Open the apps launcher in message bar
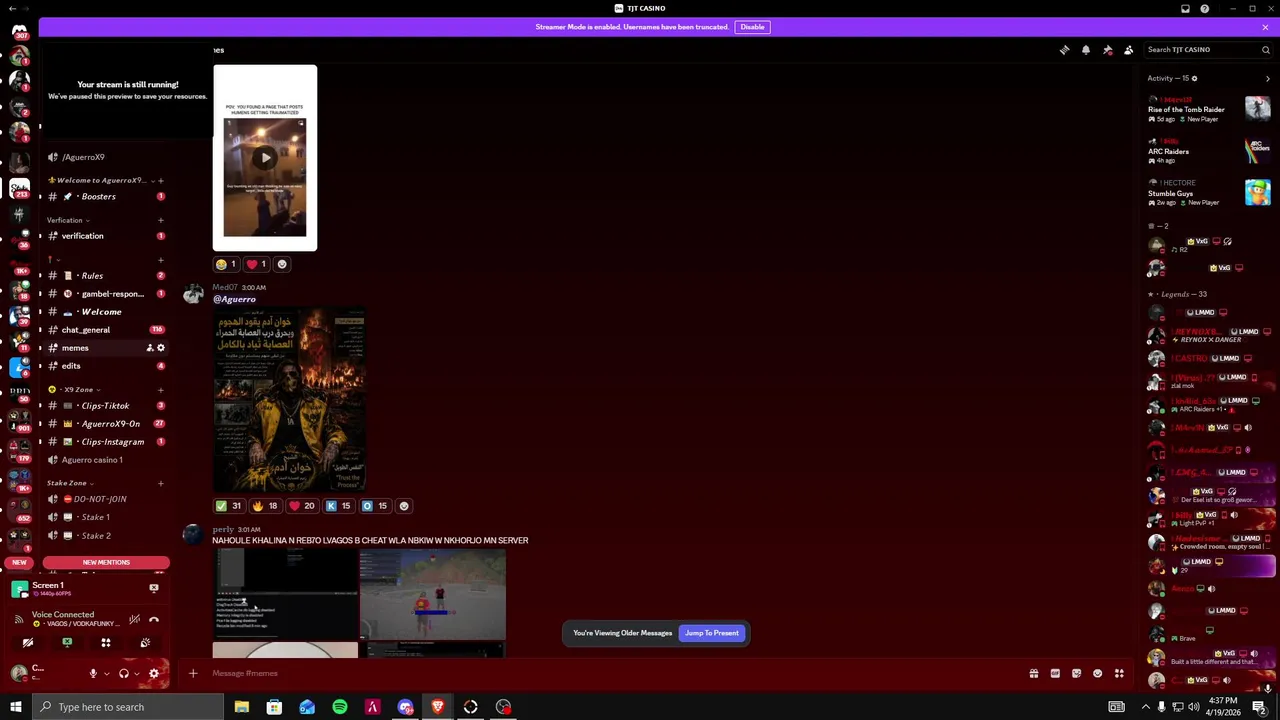The image size is (1280, 720). point(1119,673)
